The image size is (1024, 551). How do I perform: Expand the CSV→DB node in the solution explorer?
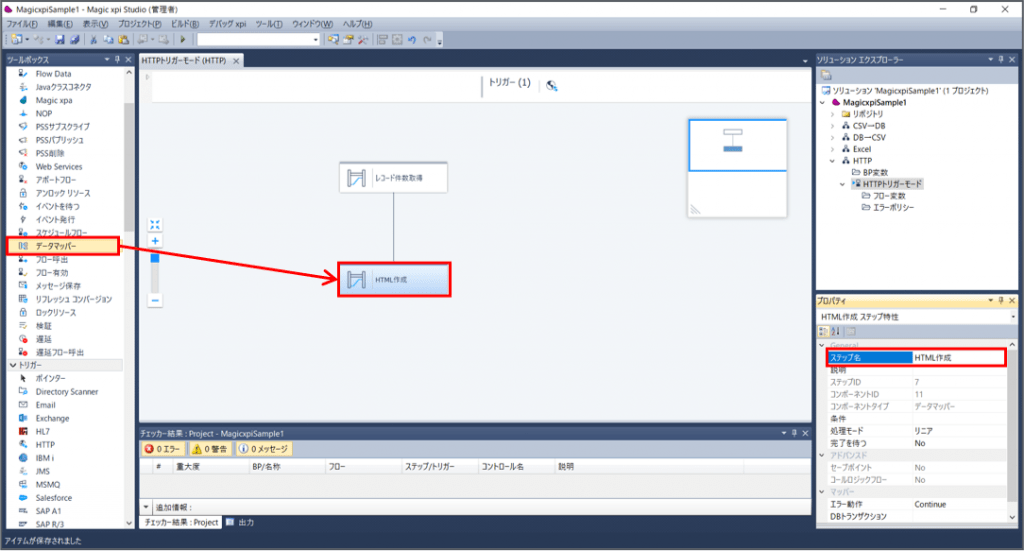(x=832, y=125)
